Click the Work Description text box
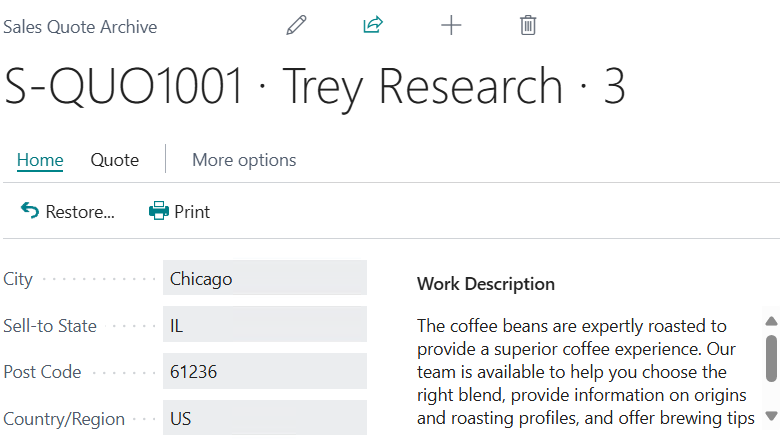The image size is (780, 440). 585,372
